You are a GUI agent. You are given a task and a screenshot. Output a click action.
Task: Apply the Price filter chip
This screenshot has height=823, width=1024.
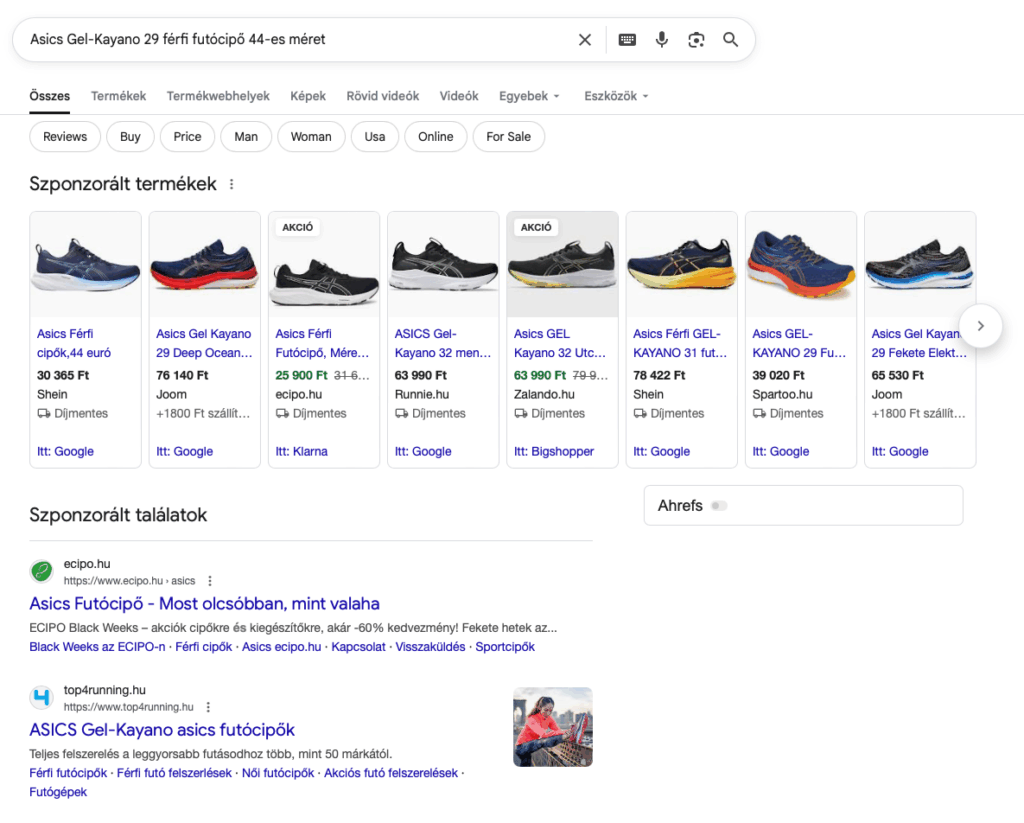(x=187, y=137)
